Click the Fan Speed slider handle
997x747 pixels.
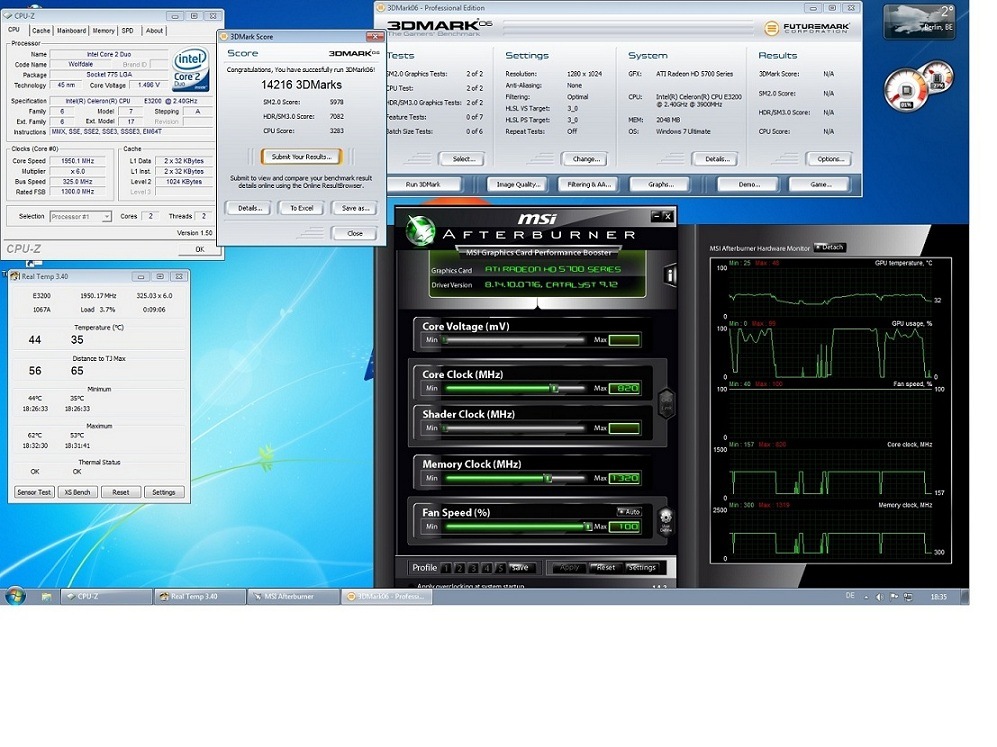(x=588, y=527)
